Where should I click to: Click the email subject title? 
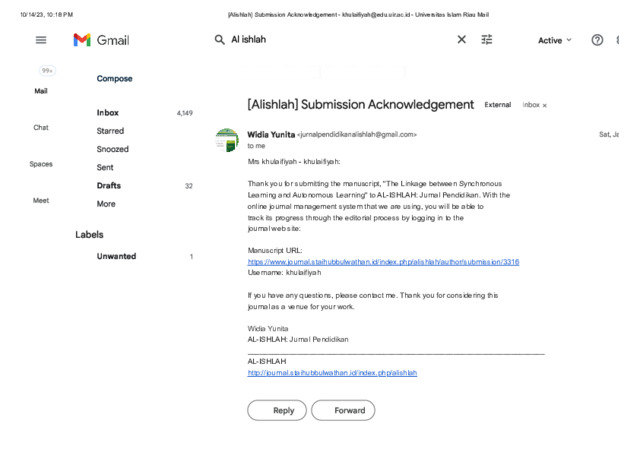click(360, 105)
